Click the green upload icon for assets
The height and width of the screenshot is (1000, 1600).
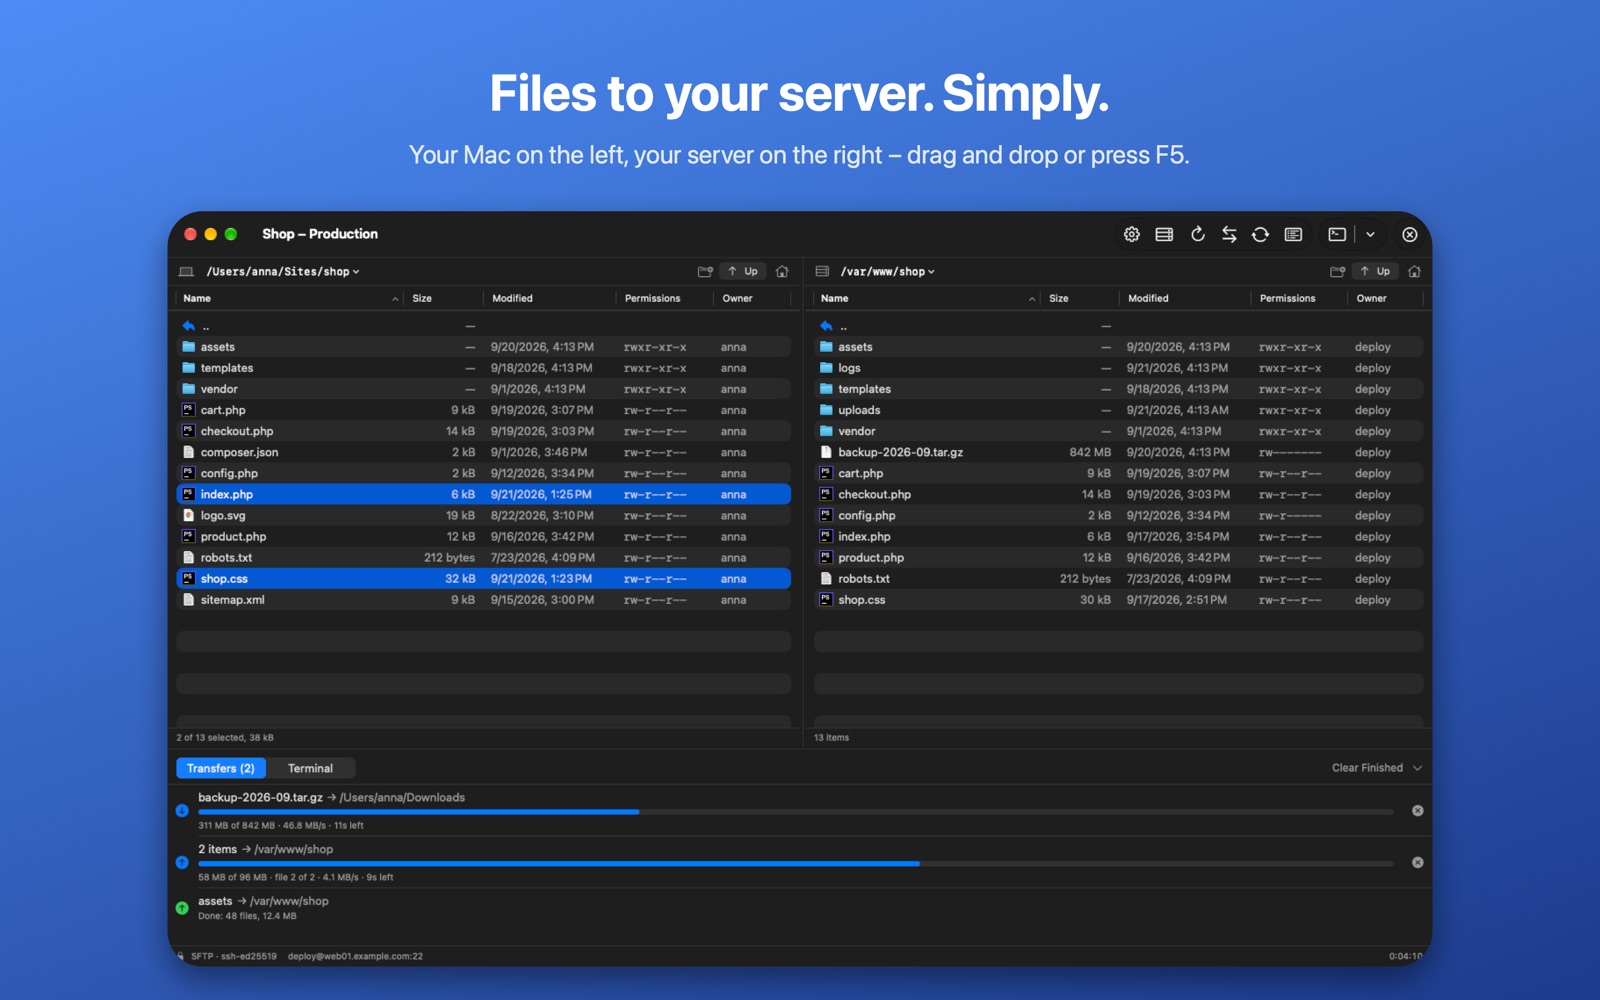click(182, 908)
